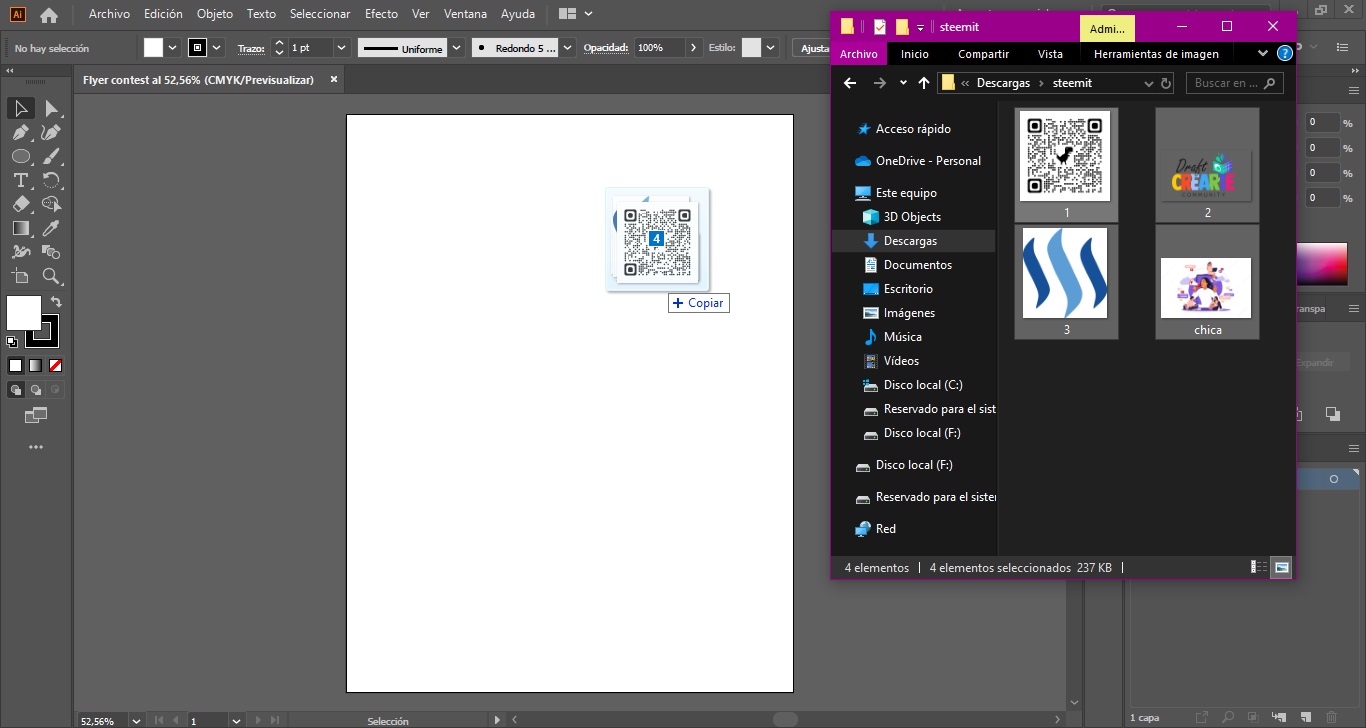This screenshot has height=728, width=1366.
Task: Set fill mode to solid Color
Action: pos(16,365)
